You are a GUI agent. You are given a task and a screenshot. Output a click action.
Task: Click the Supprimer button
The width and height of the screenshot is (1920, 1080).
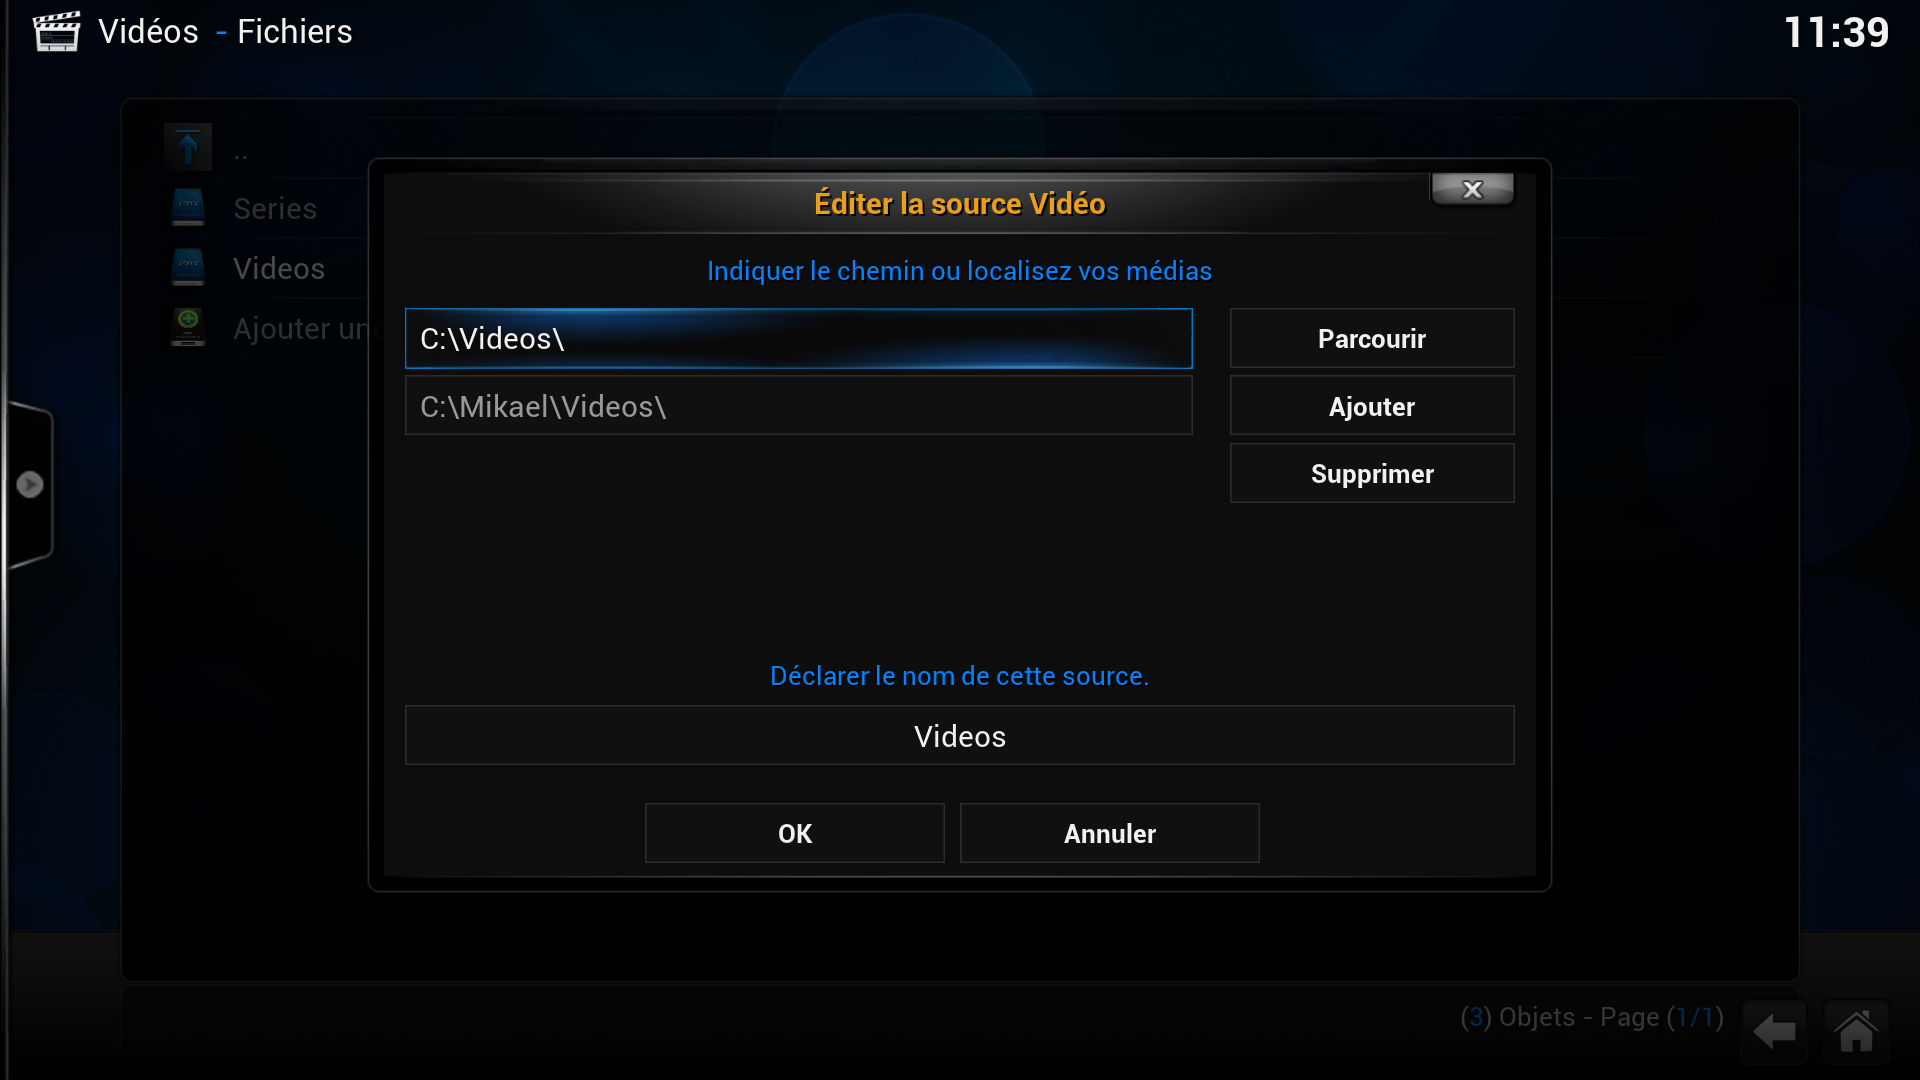[x=1372, y=473]
